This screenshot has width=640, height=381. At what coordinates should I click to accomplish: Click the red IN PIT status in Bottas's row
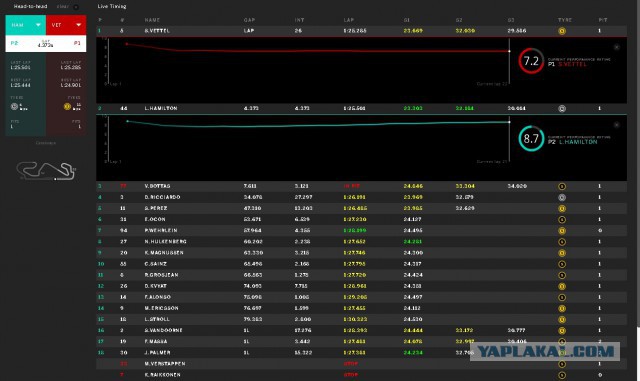[351, 186]
